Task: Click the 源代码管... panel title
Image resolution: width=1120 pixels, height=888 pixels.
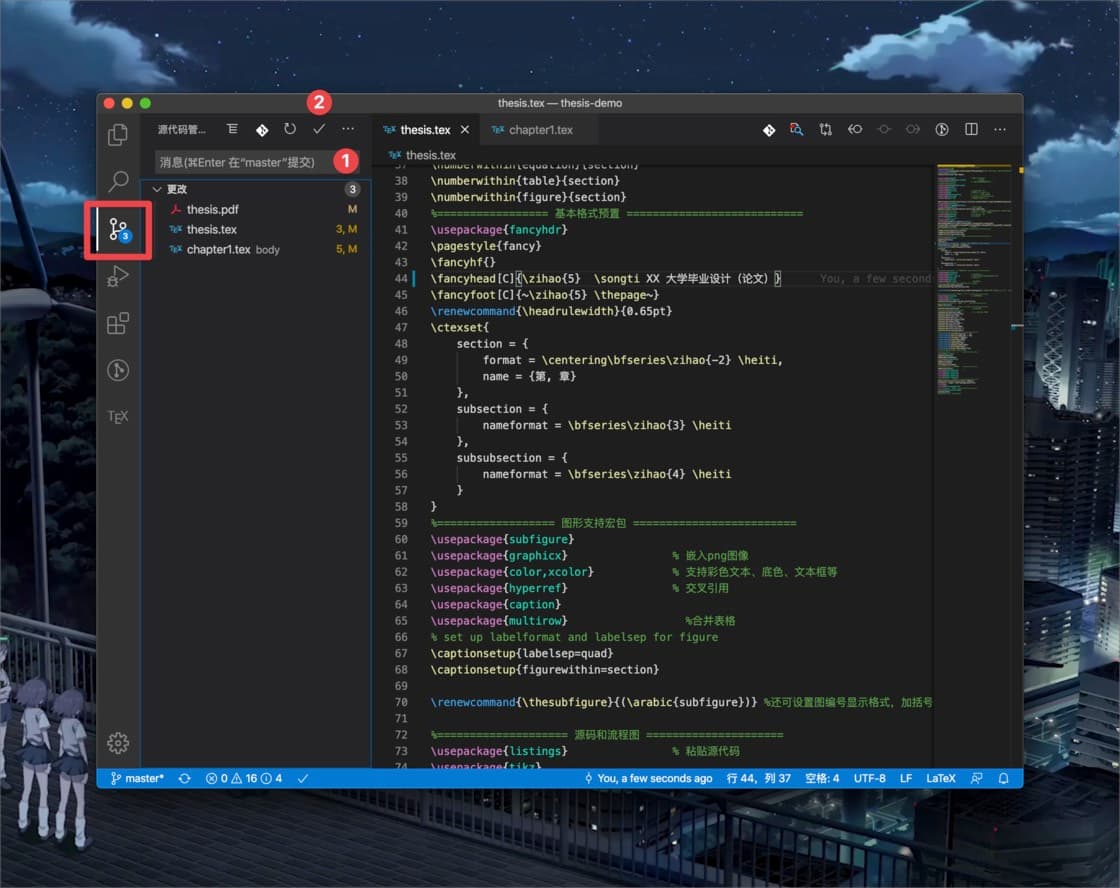Action: click(181, 129)
